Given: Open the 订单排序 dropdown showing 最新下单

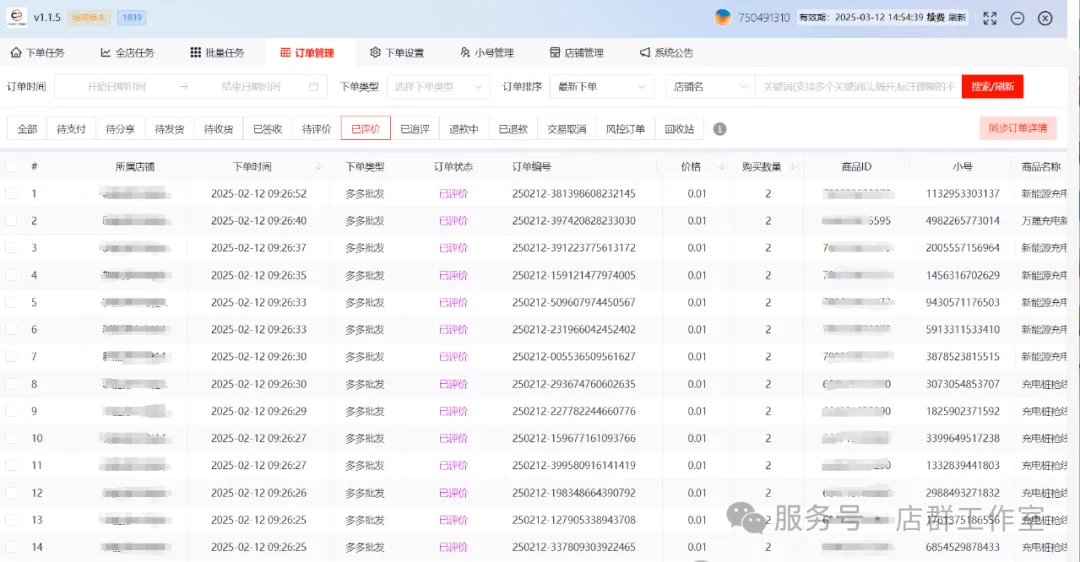Looking at the screenshot, I should point(603,87).
